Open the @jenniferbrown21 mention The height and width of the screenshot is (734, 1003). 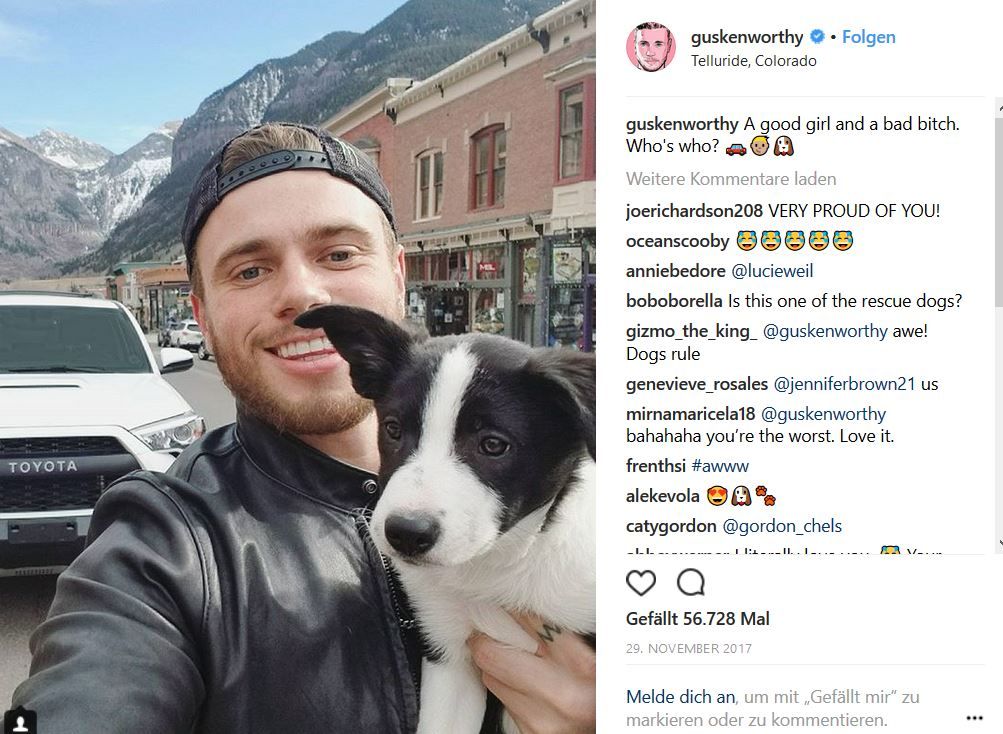pos(844,384)
